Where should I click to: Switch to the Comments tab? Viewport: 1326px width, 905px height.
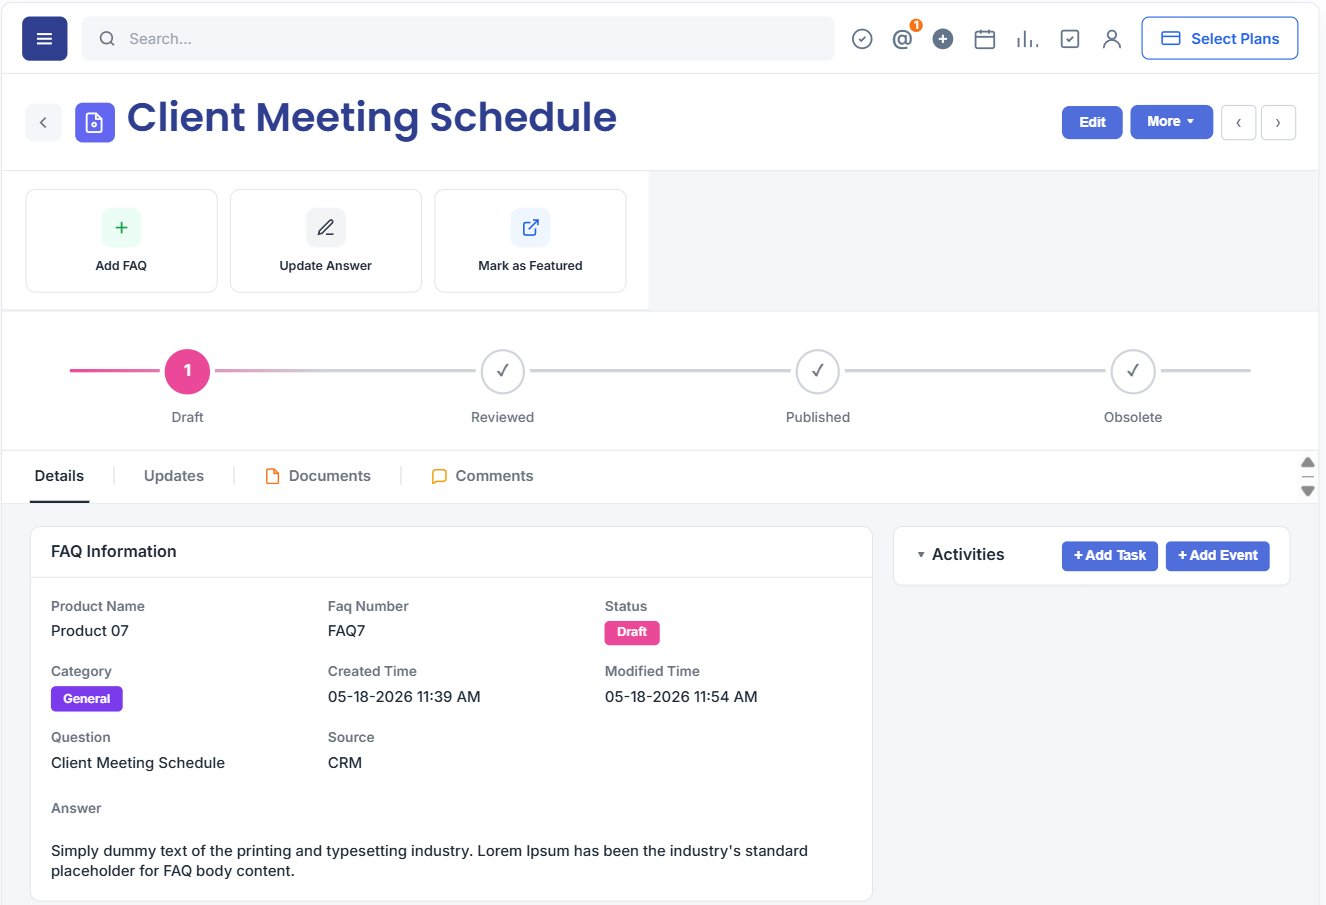(x=482, y=476)
